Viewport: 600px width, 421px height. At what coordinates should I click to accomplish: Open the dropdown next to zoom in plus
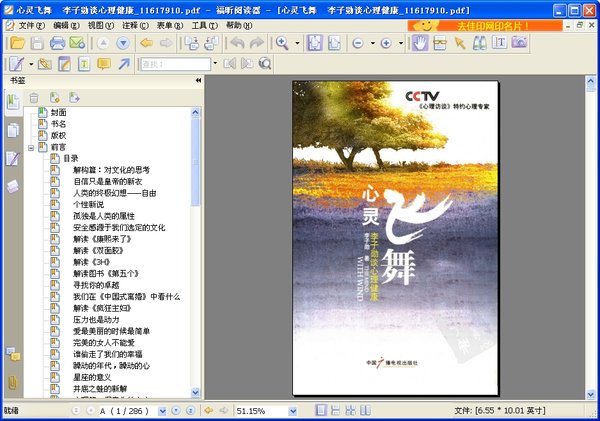[401, 43]
